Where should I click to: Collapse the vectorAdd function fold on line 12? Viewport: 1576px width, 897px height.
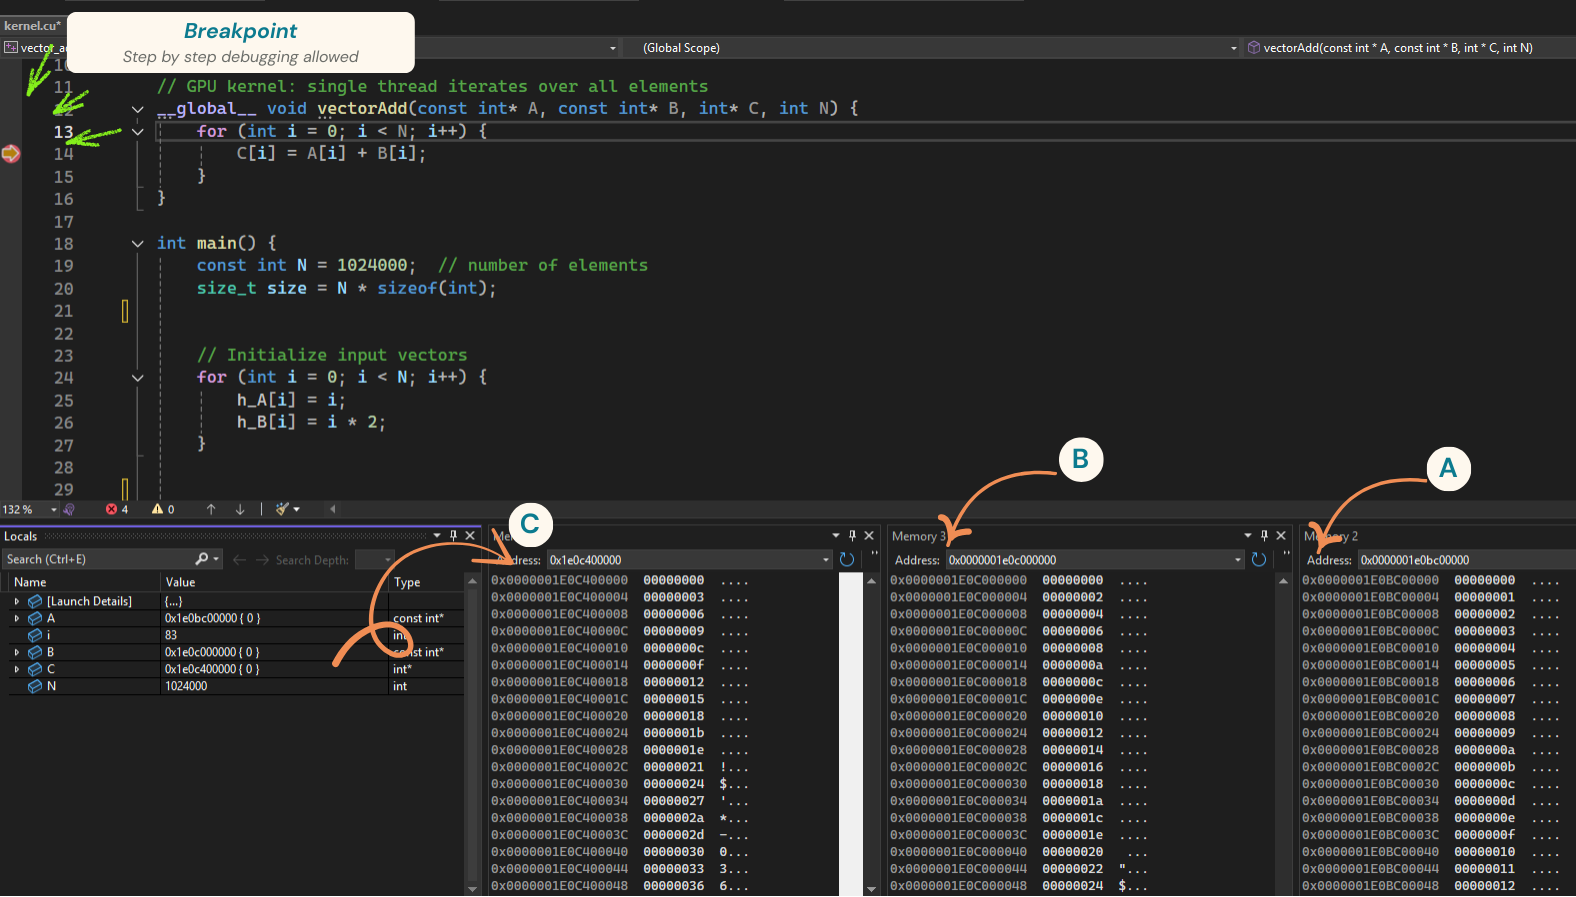tap(138, 109)
